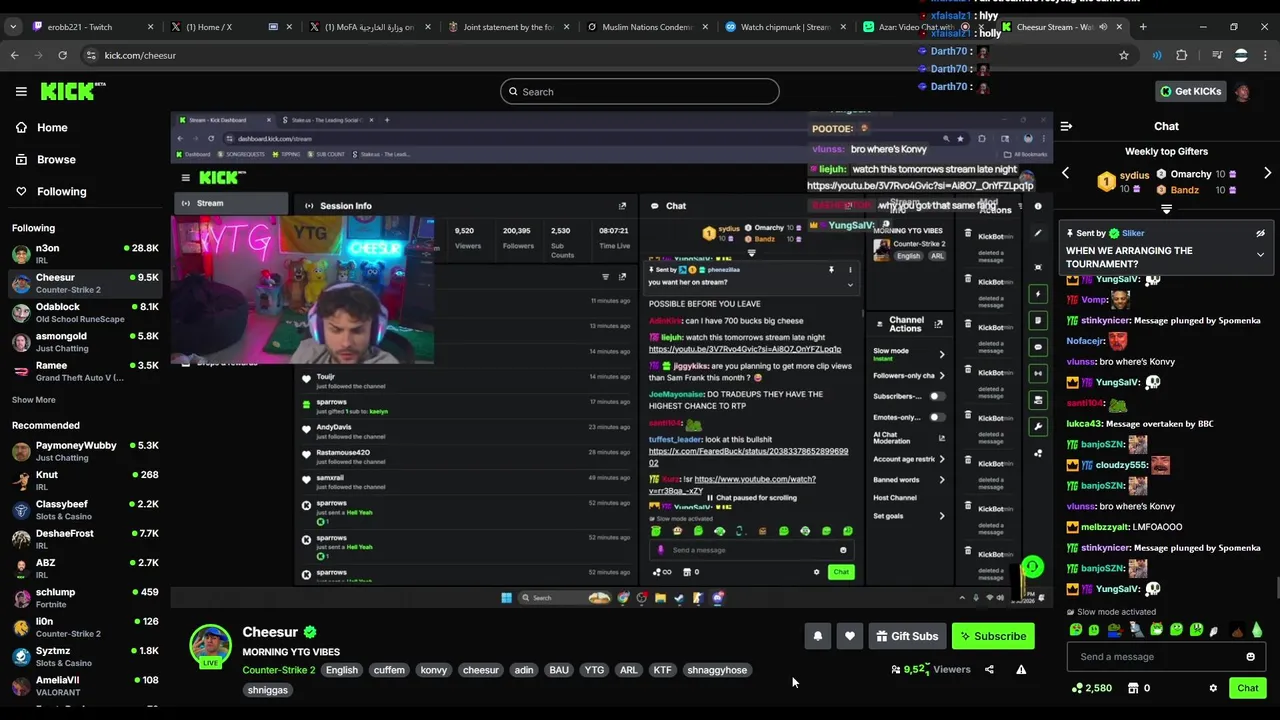This screenshot has width=1280, height=720.
Task: Expand the pinned tournament message chevron
Action: [x=1260, y=255]
